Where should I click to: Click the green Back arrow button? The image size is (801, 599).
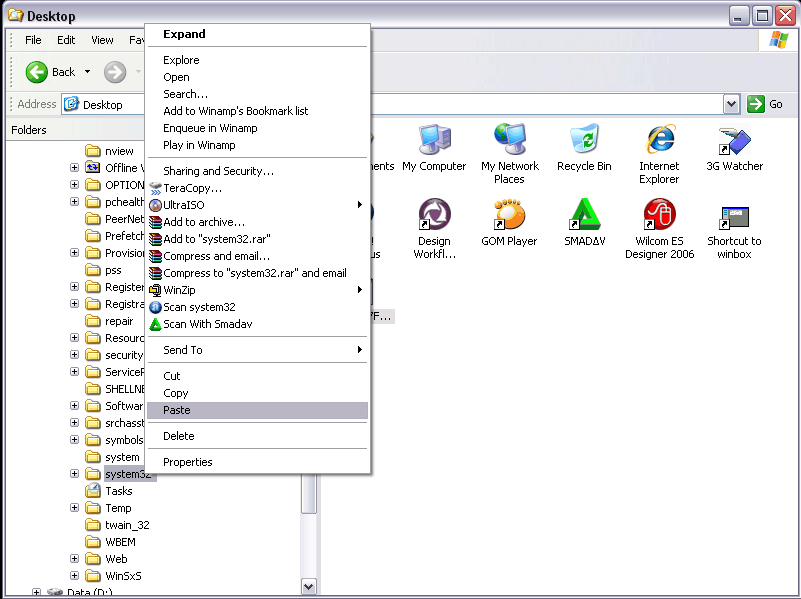point(37,72)
